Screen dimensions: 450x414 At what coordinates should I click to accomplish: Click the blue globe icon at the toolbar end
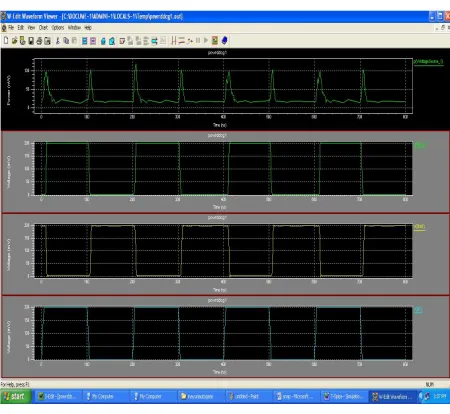[224, 41]
